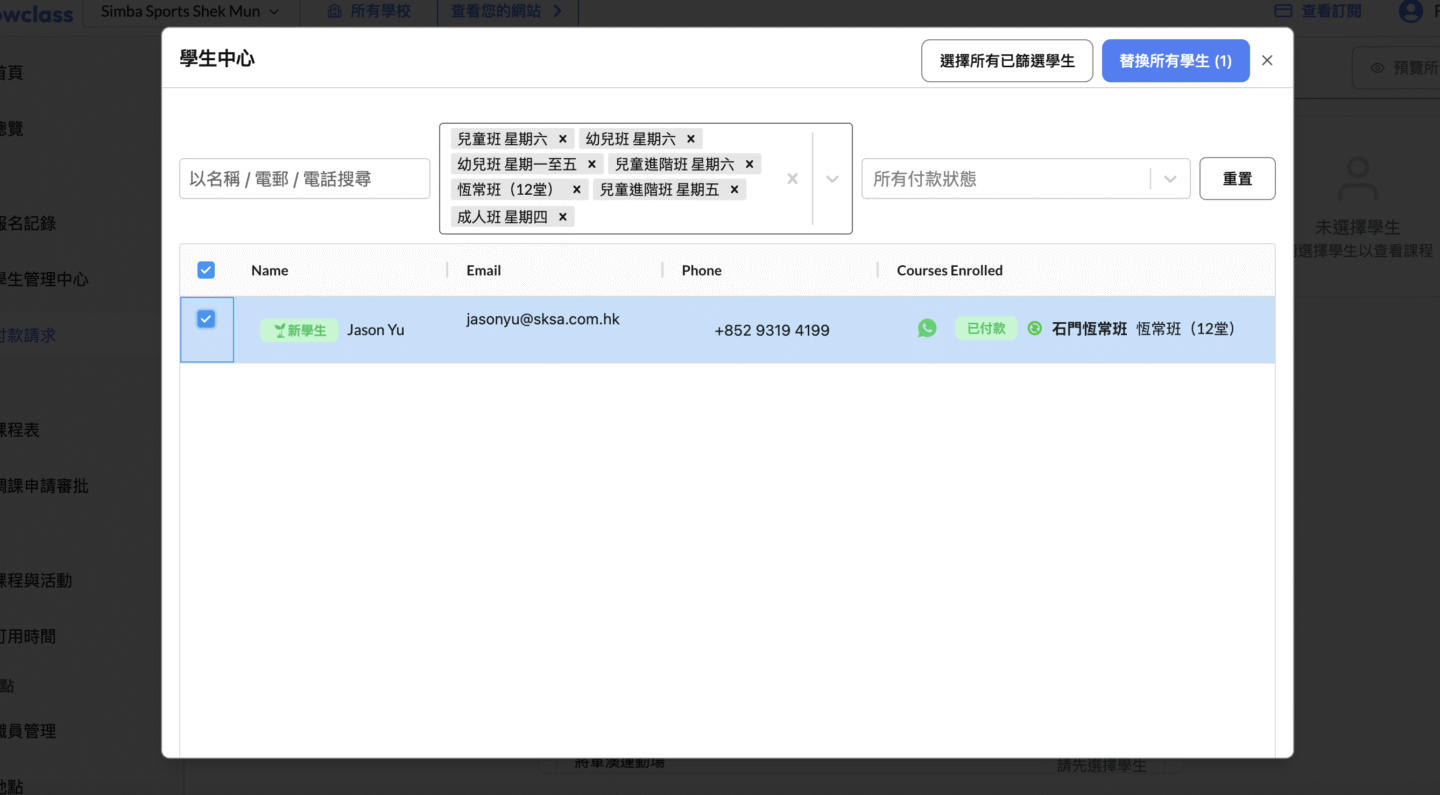This screenshot has width=1440, height=795.
Task: Remove the 幼兒班 星期一至五 filter tag
Action: (592, 164)
